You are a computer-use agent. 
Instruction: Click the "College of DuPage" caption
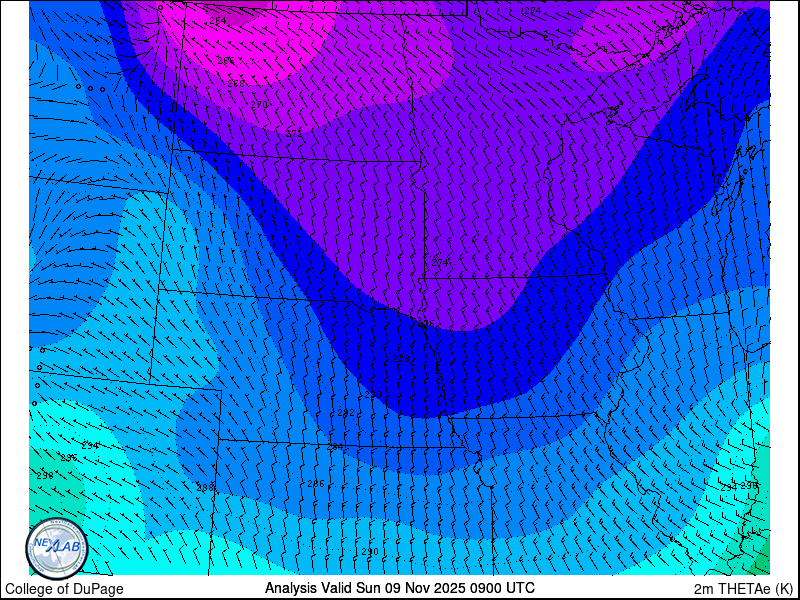point(64,589)
